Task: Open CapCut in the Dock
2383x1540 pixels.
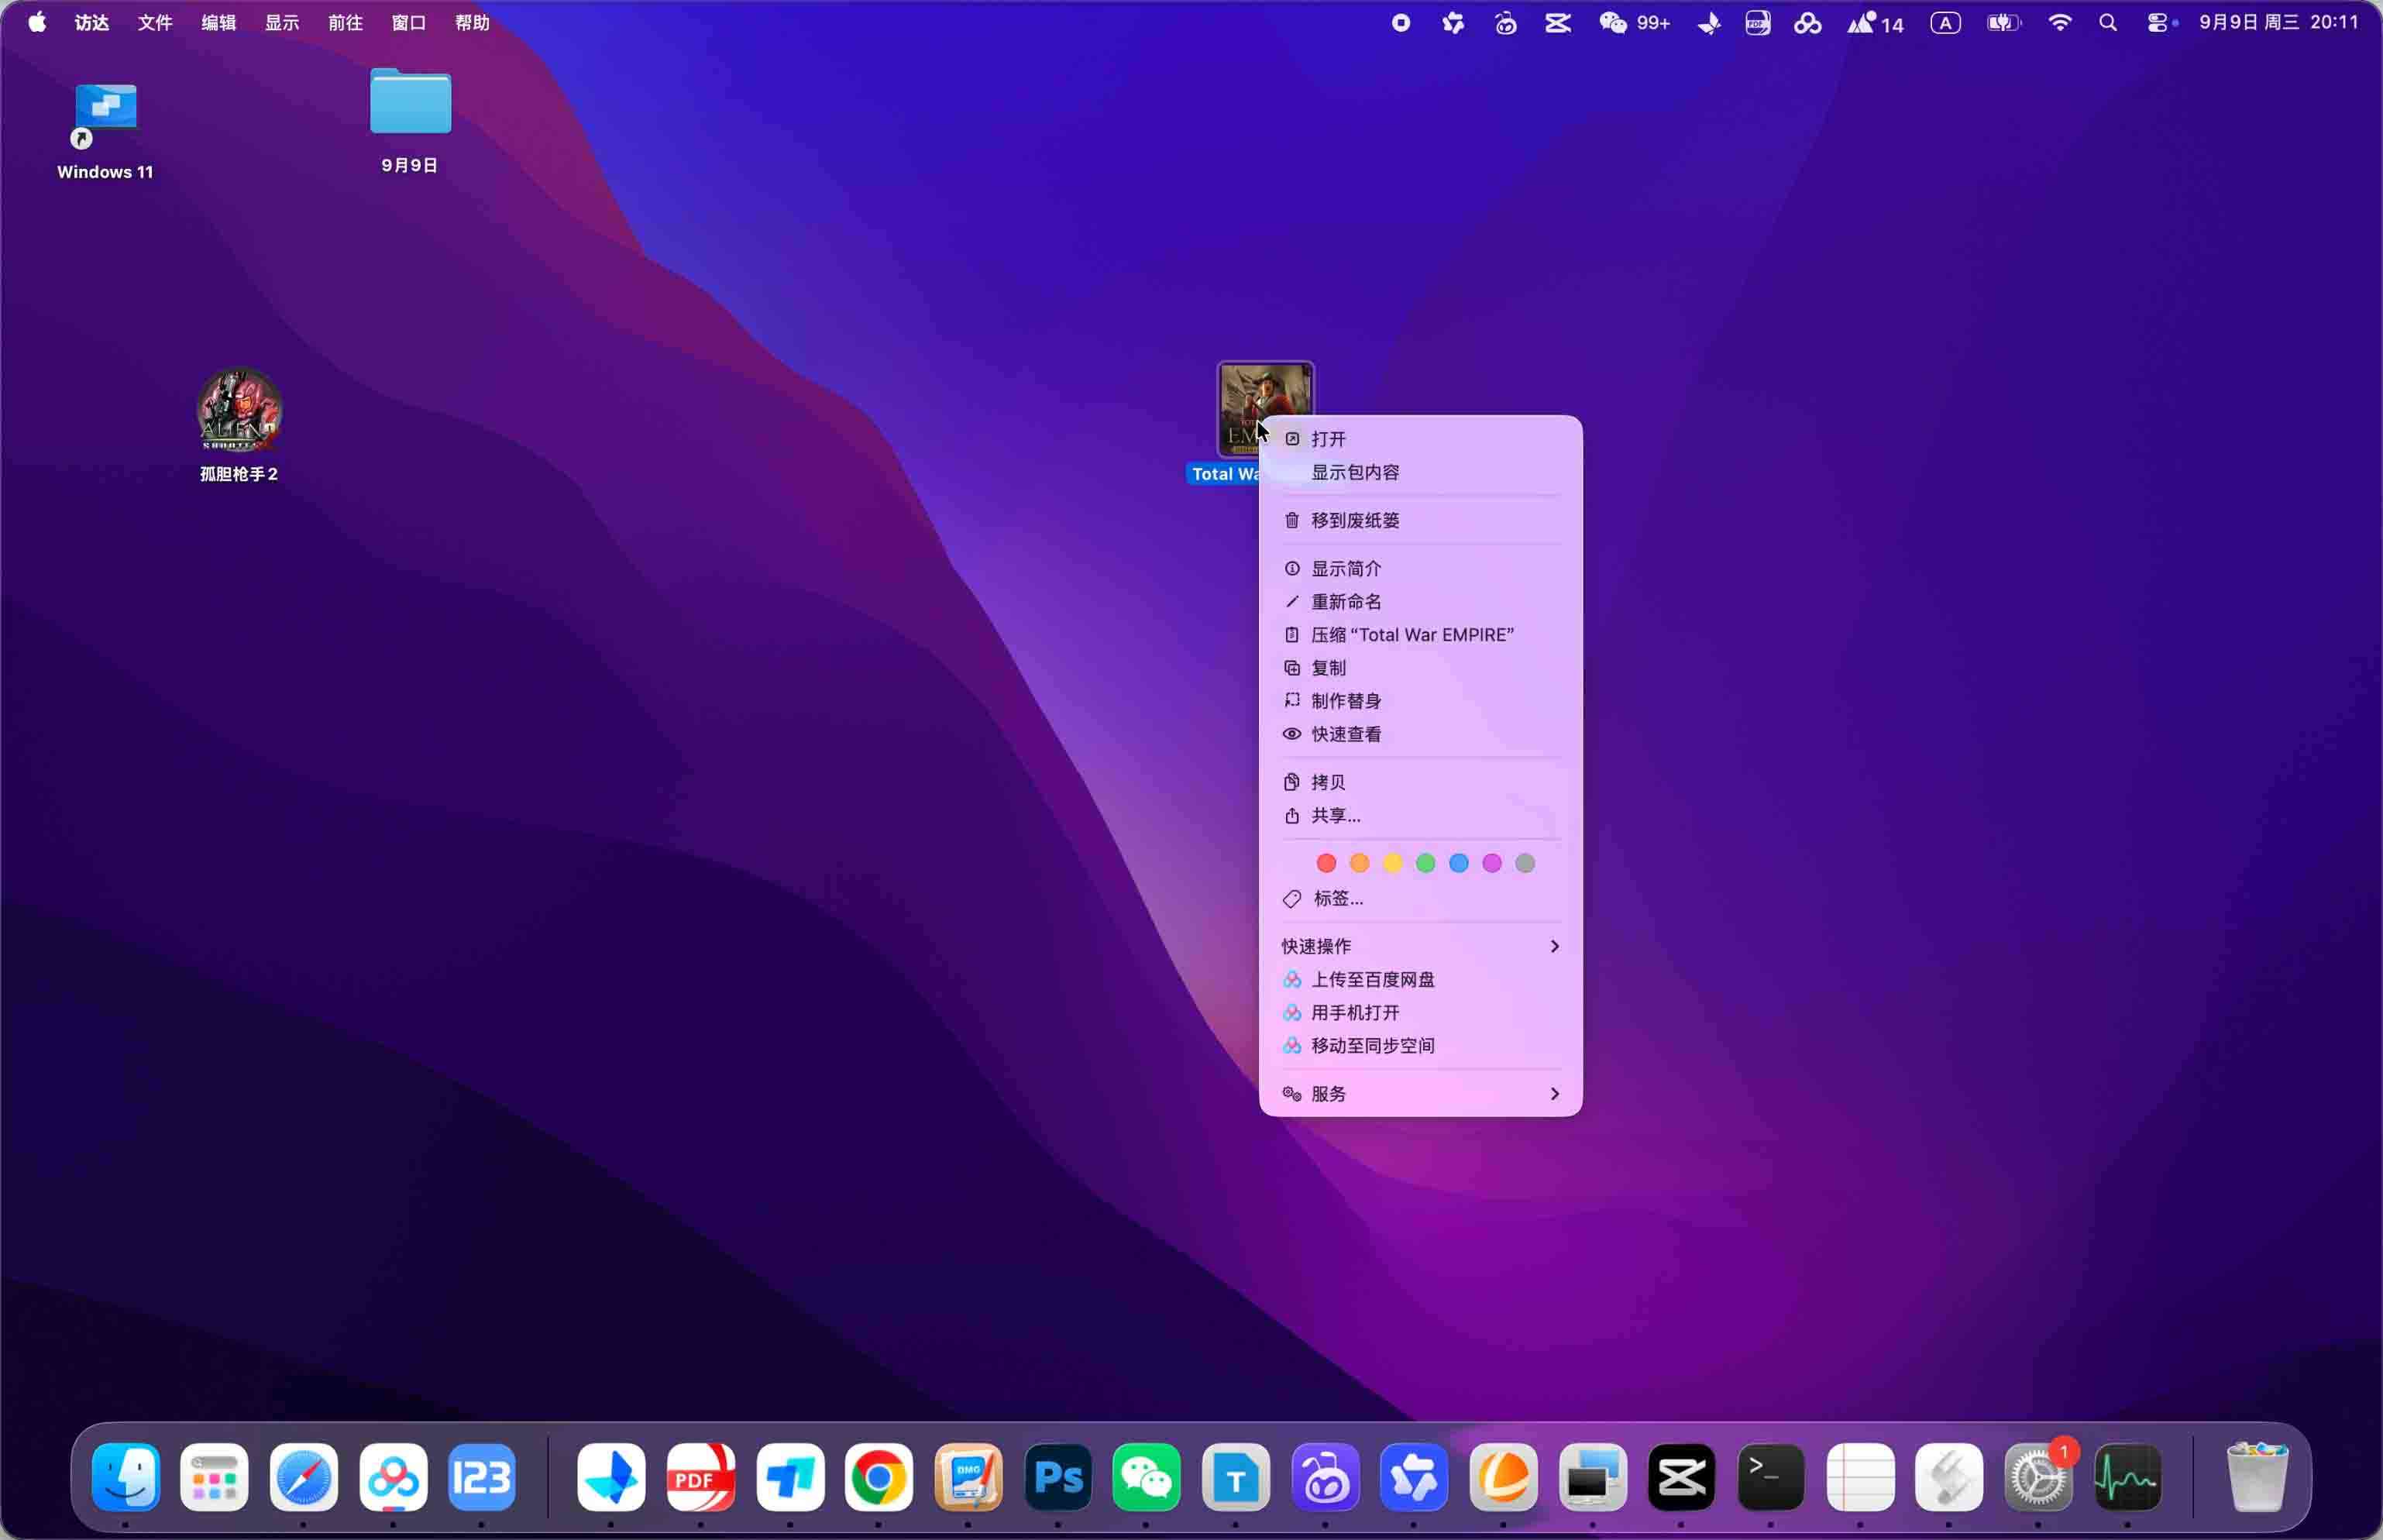Action: [1681, 1477]
